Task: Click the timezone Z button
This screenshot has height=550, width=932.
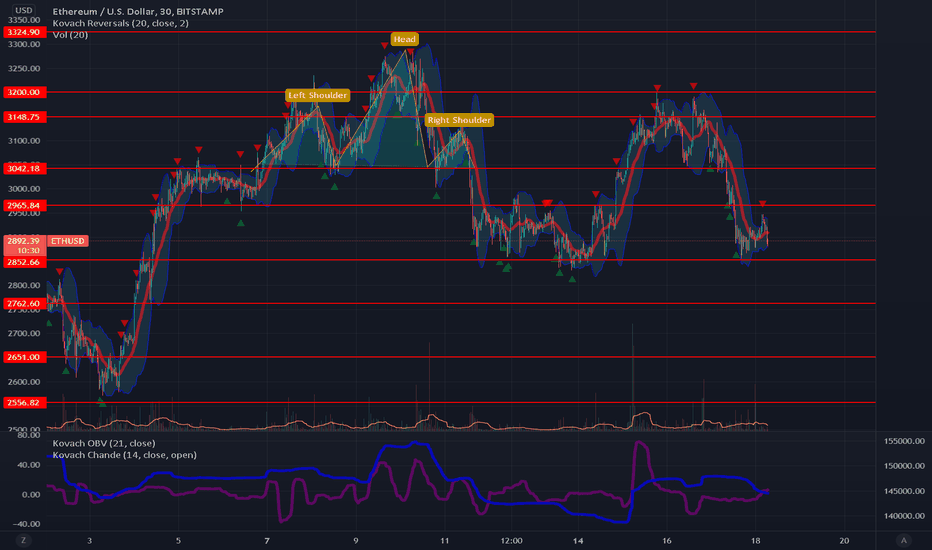Action: point(24,540)
